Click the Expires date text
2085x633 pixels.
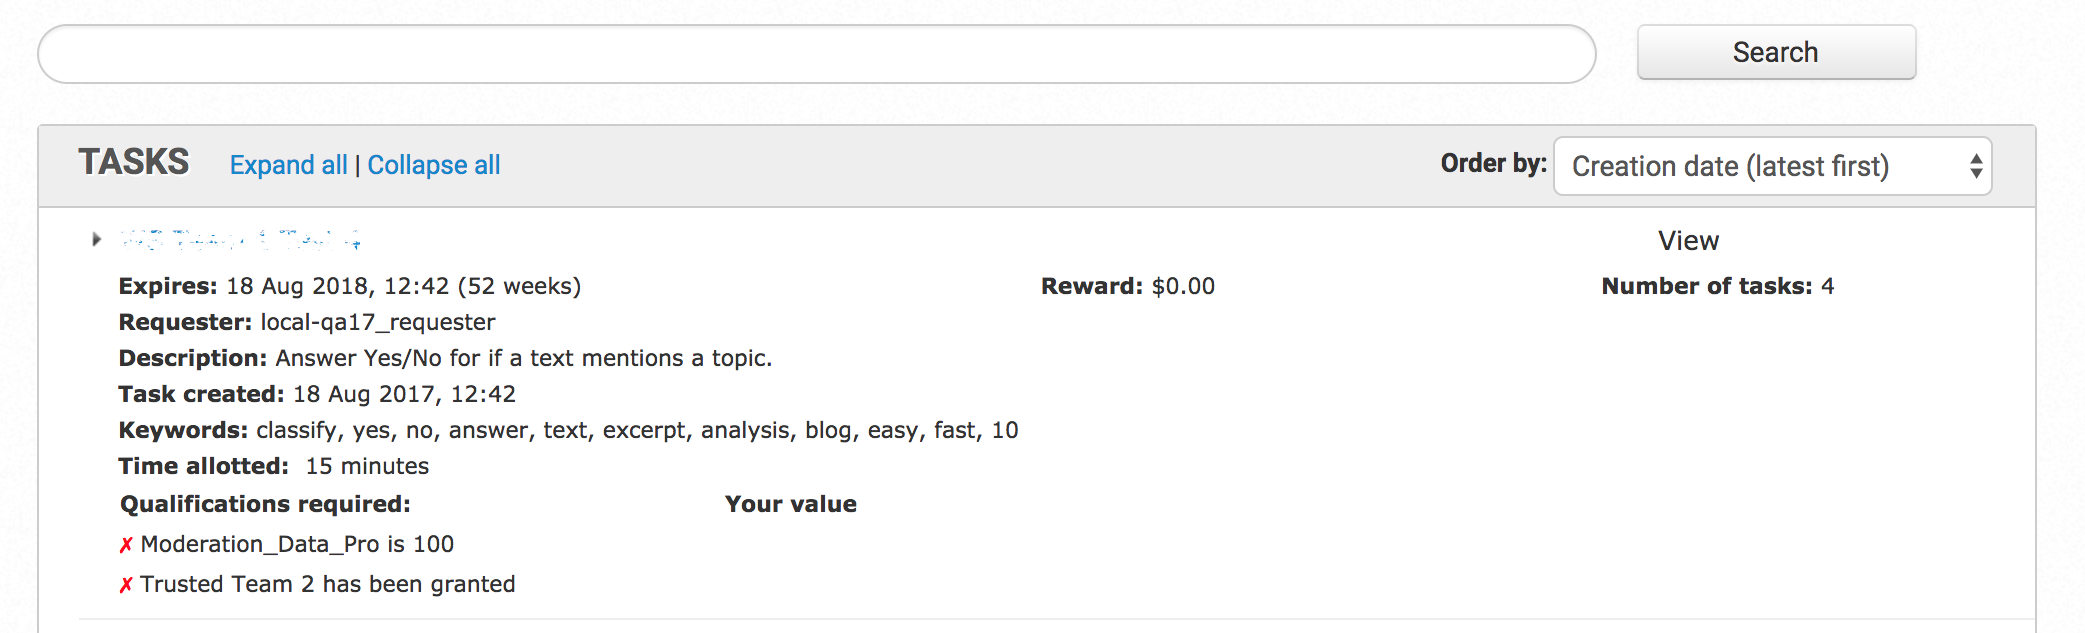tap(404, 287)
